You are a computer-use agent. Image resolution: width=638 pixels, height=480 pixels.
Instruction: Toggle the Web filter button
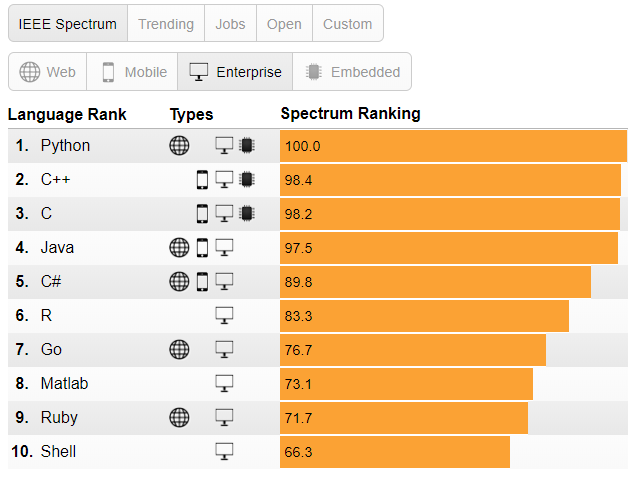pos(48,72)
